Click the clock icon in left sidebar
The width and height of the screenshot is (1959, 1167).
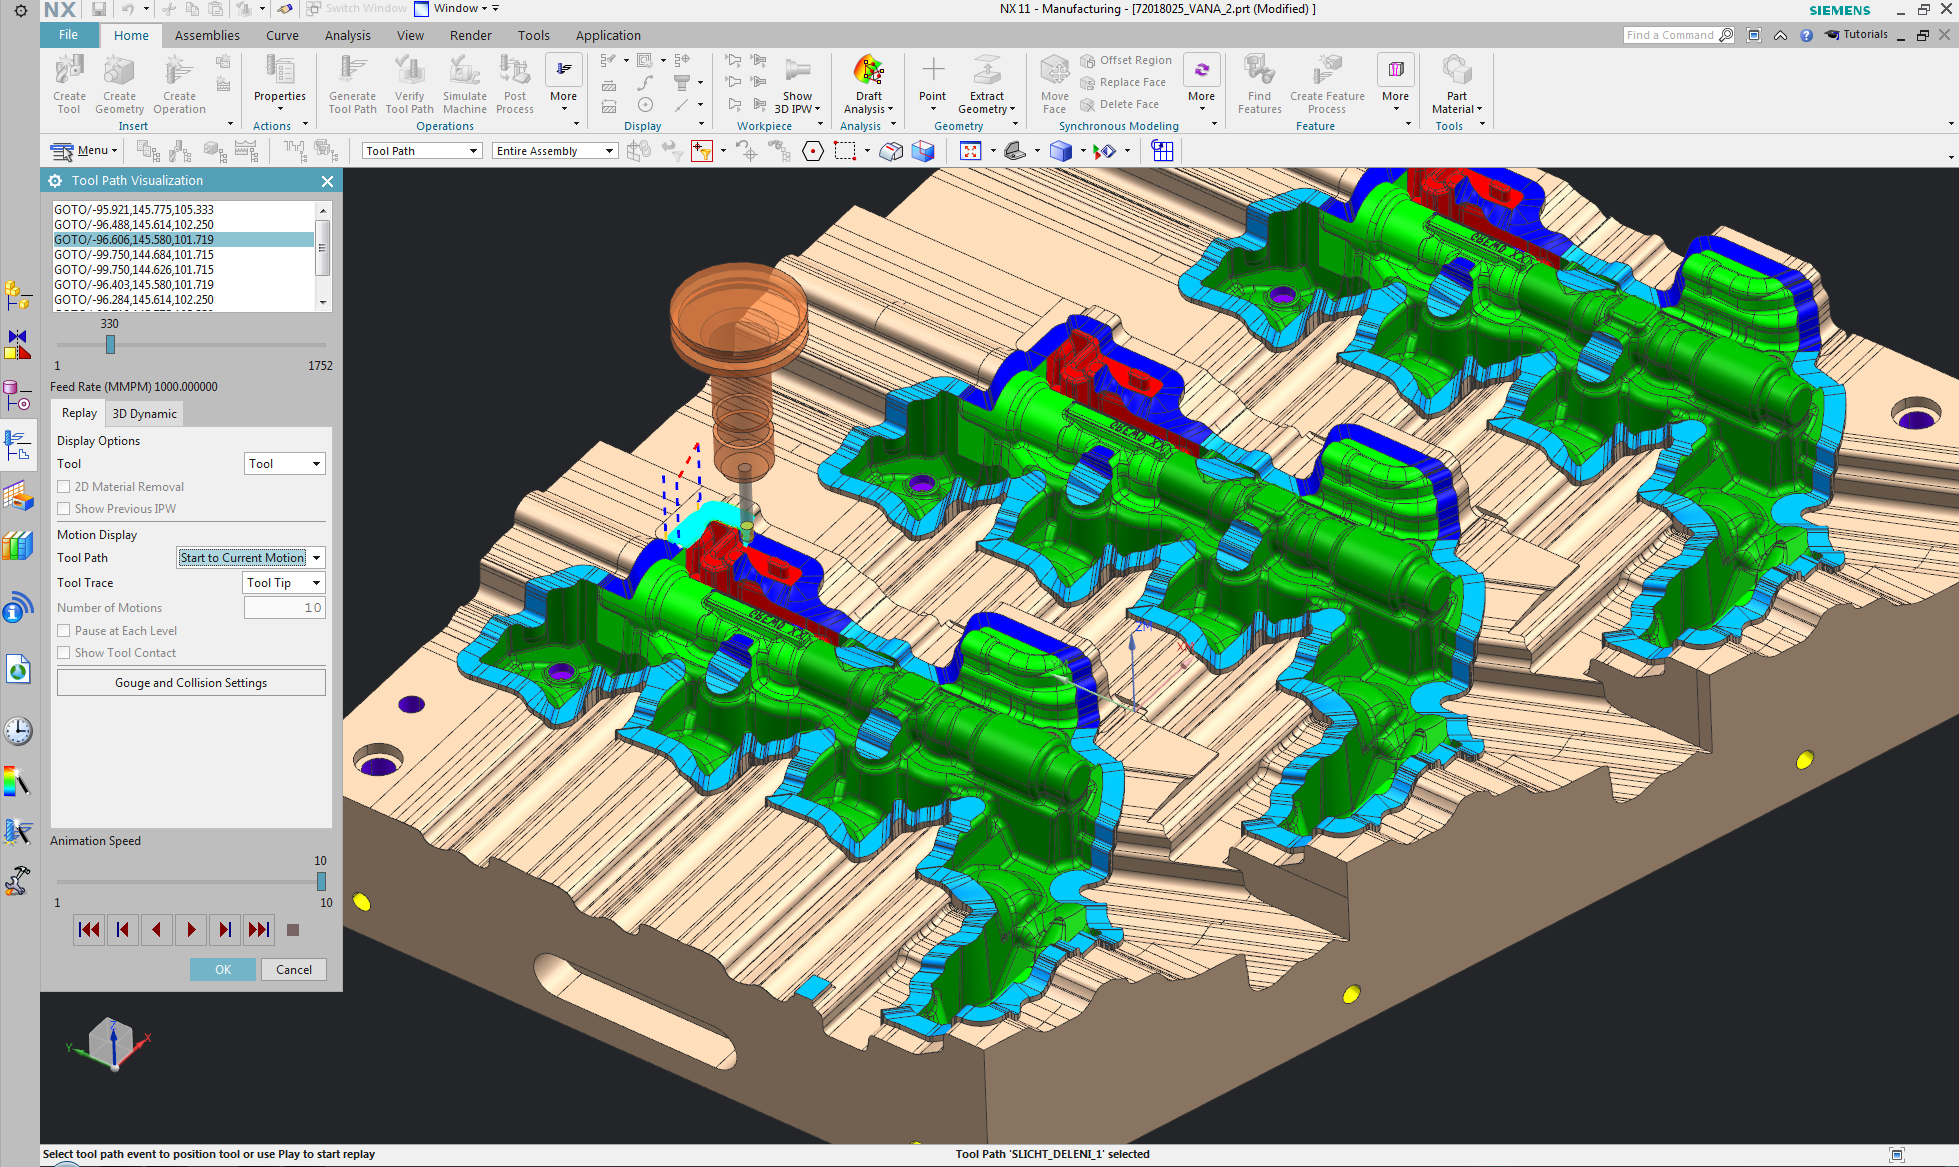(18, 731)
